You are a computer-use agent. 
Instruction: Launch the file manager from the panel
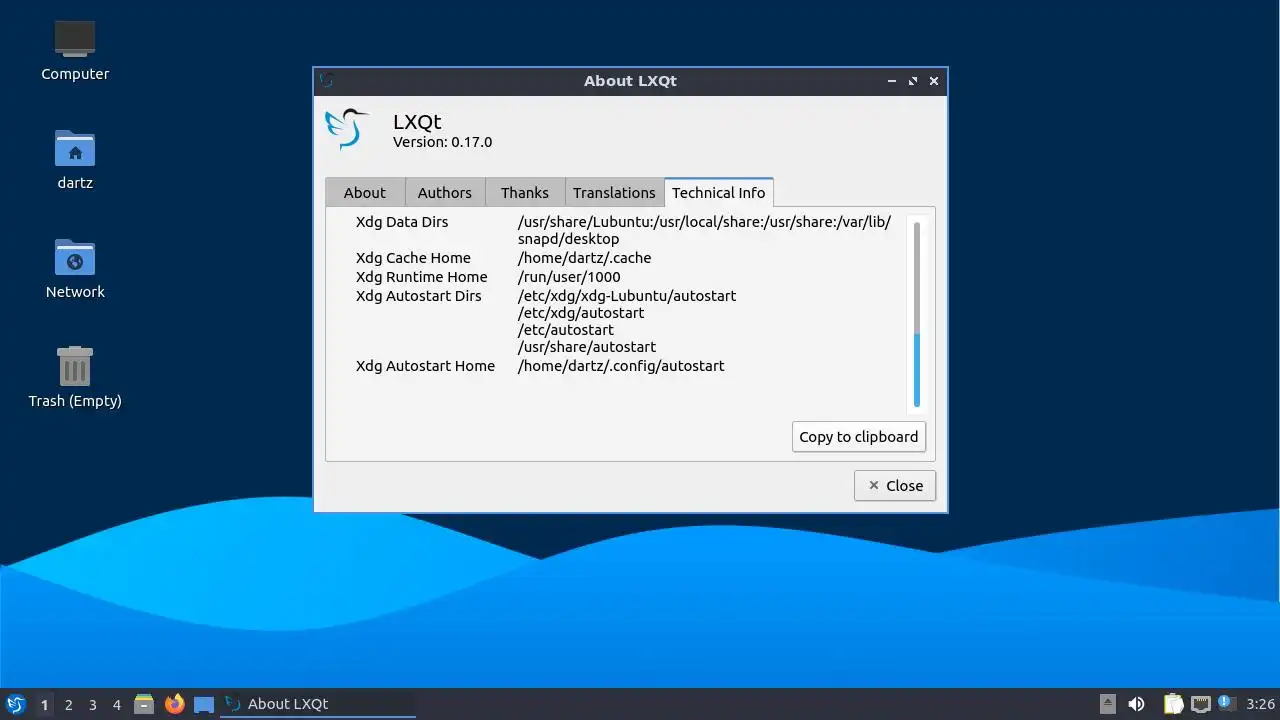[x=144, y=704]
